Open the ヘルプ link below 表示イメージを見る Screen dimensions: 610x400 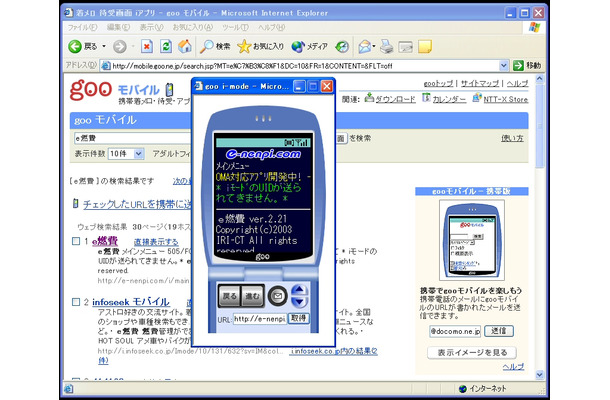point(513,367)
